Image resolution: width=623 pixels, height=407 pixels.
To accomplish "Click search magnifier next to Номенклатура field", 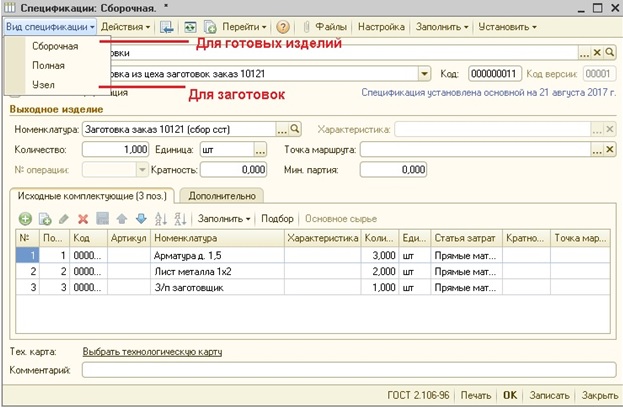I will (294, 129).
